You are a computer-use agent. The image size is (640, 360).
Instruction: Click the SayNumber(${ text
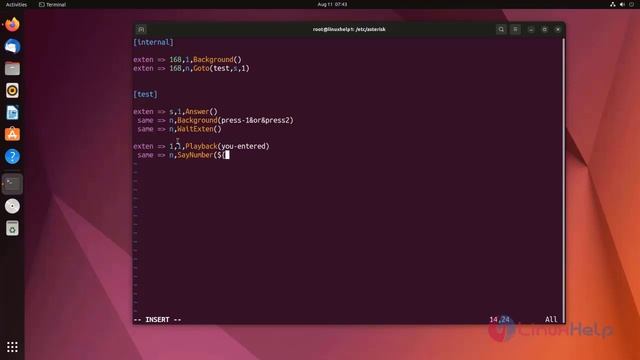(201, 155)
